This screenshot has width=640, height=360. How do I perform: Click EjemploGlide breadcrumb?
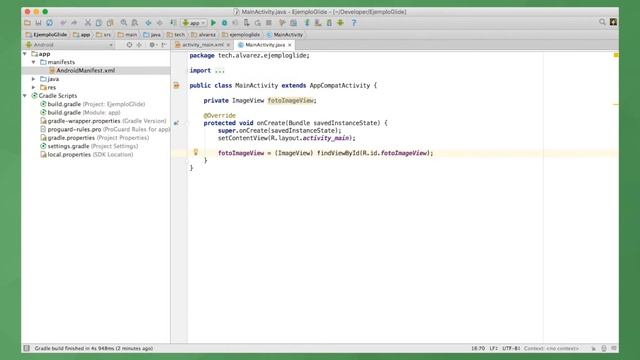pyautogui.click(x=46, y=35)
